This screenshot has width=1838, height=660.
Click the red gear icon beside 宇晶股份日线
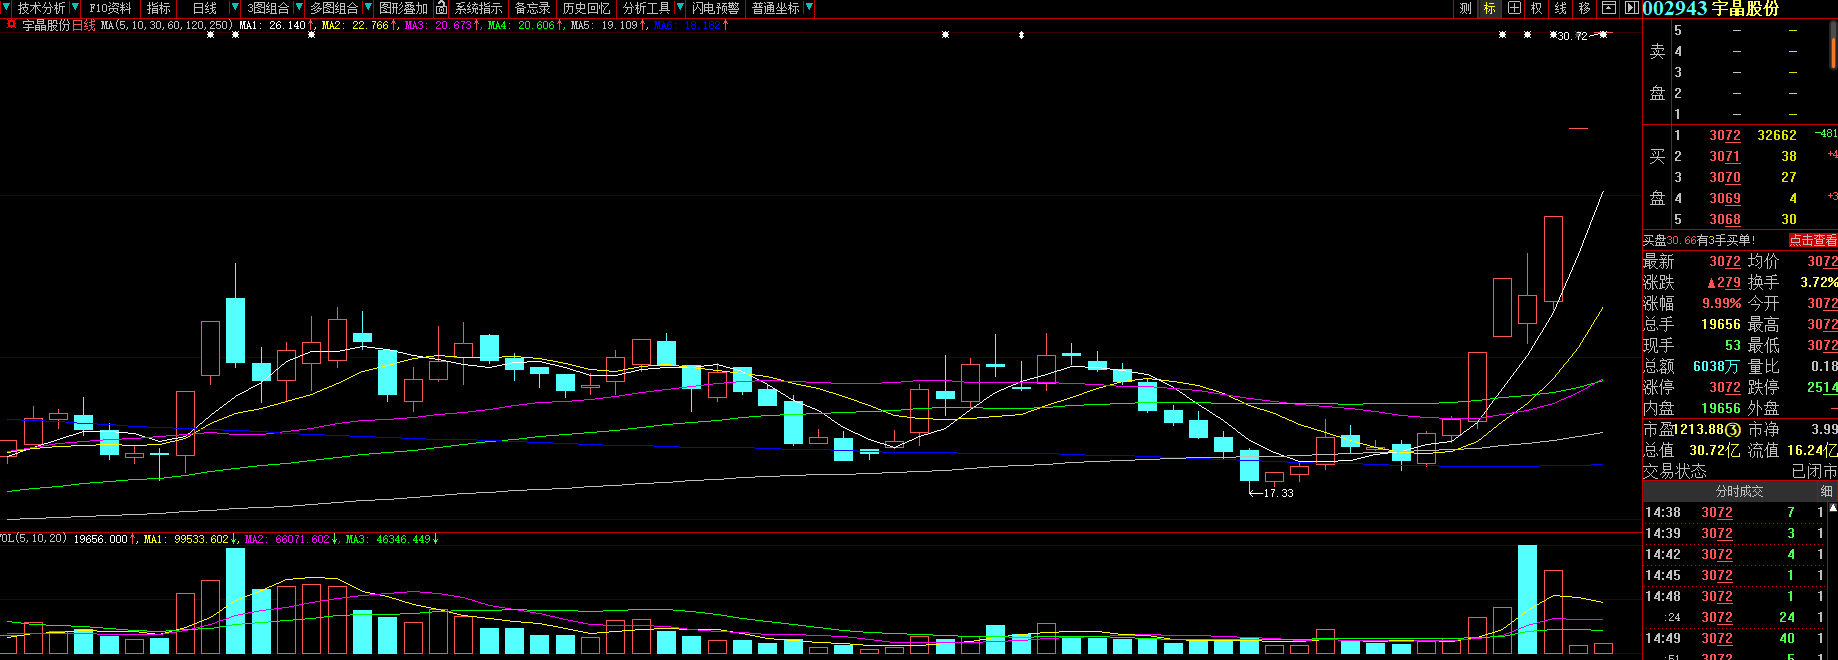coord(11,25)
